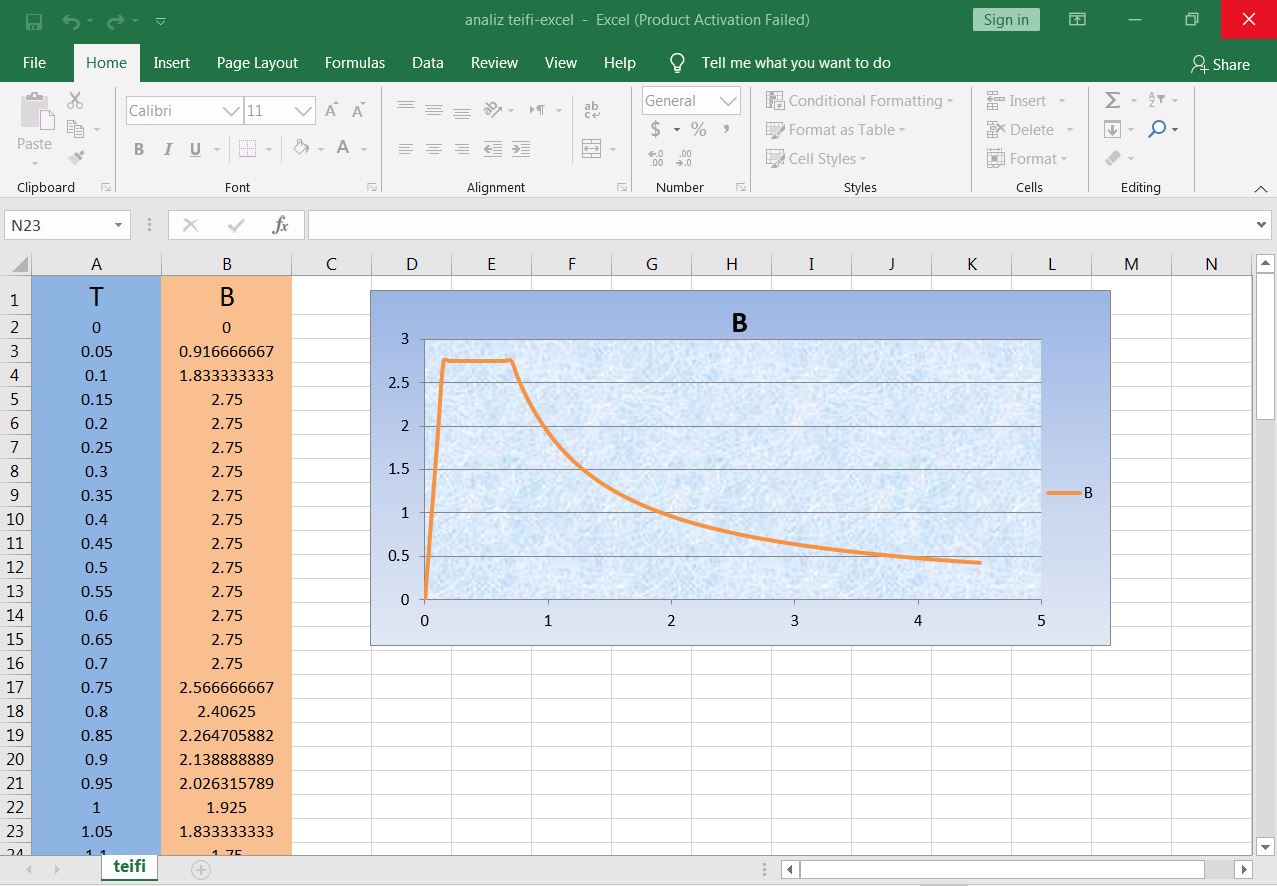The height and width of the screenshot is (886, 1277).
Task: Open the Calibri font name dropdown
Action: tap(231, 111)
